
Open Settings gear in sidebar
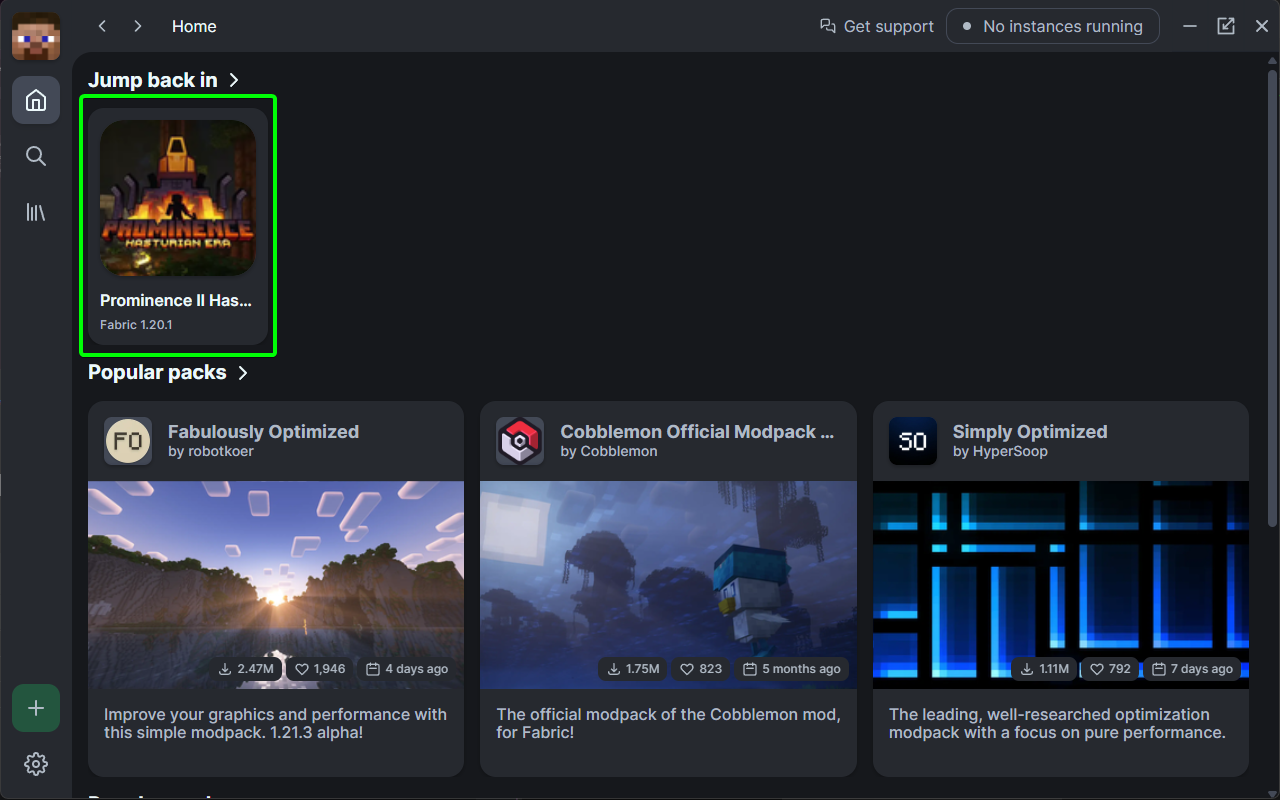(x=36, y=764)
